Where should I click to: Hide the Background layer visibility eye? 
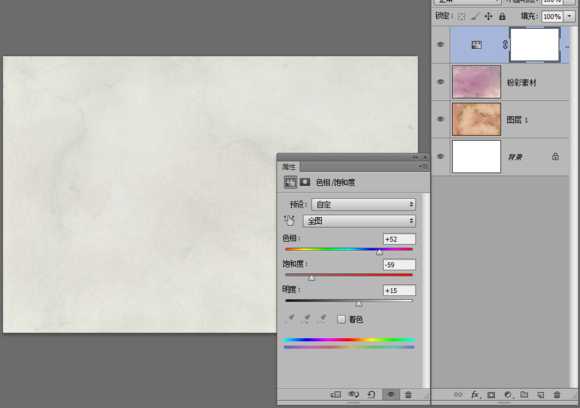[x=440, y=156]
